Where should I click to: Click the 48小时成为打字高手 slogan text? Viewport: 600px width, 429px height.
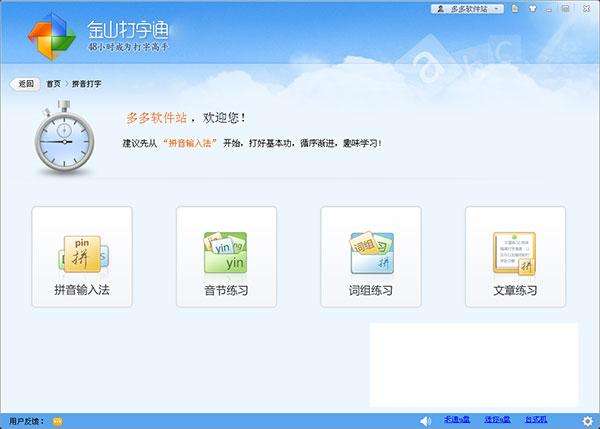128,47
